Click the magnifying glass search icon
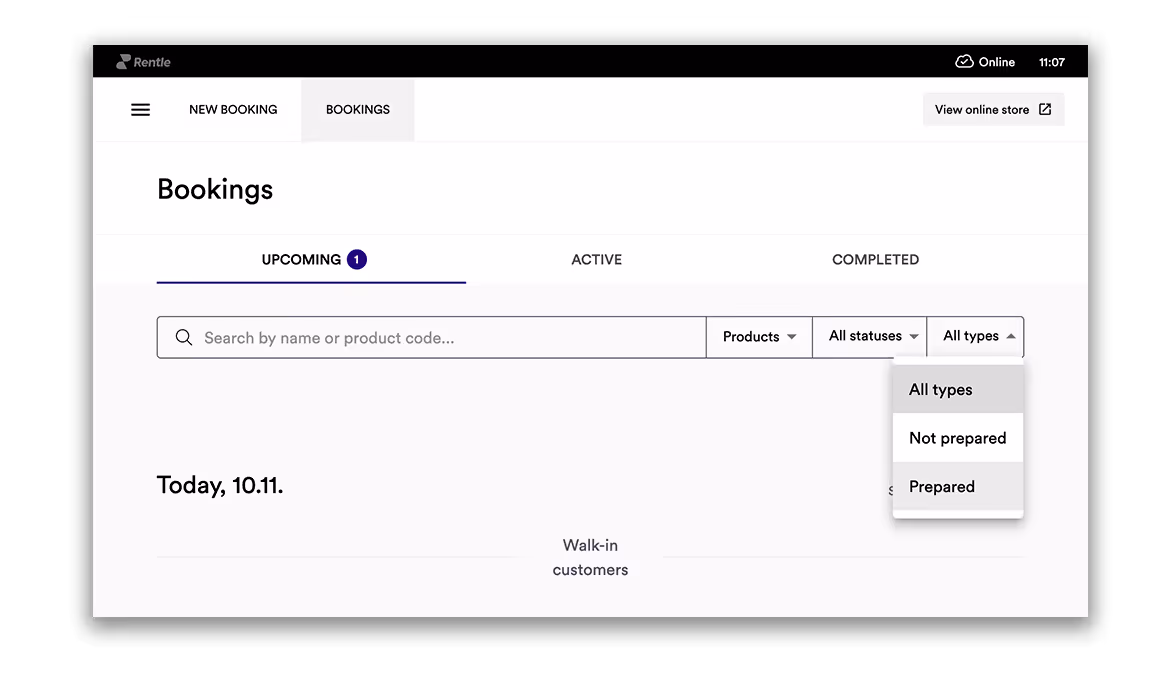The width and height of the screenshot is (1167, 686). coord(183,337)
